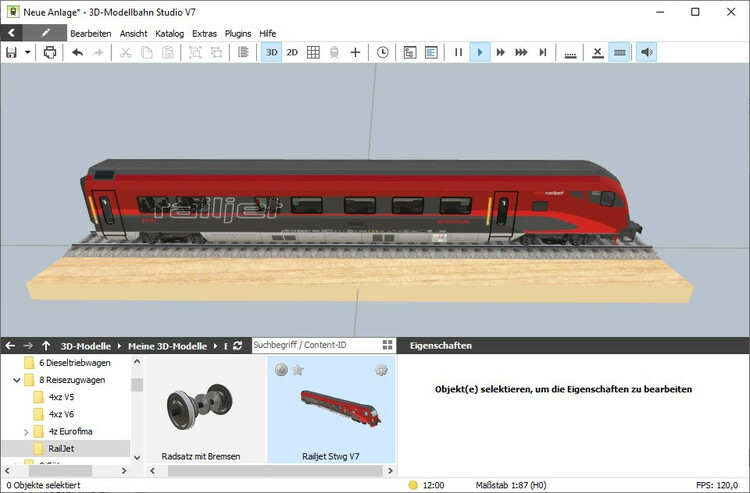Click the Copy icon
This screenshot has width=750, height=493.
click(147, 52)
